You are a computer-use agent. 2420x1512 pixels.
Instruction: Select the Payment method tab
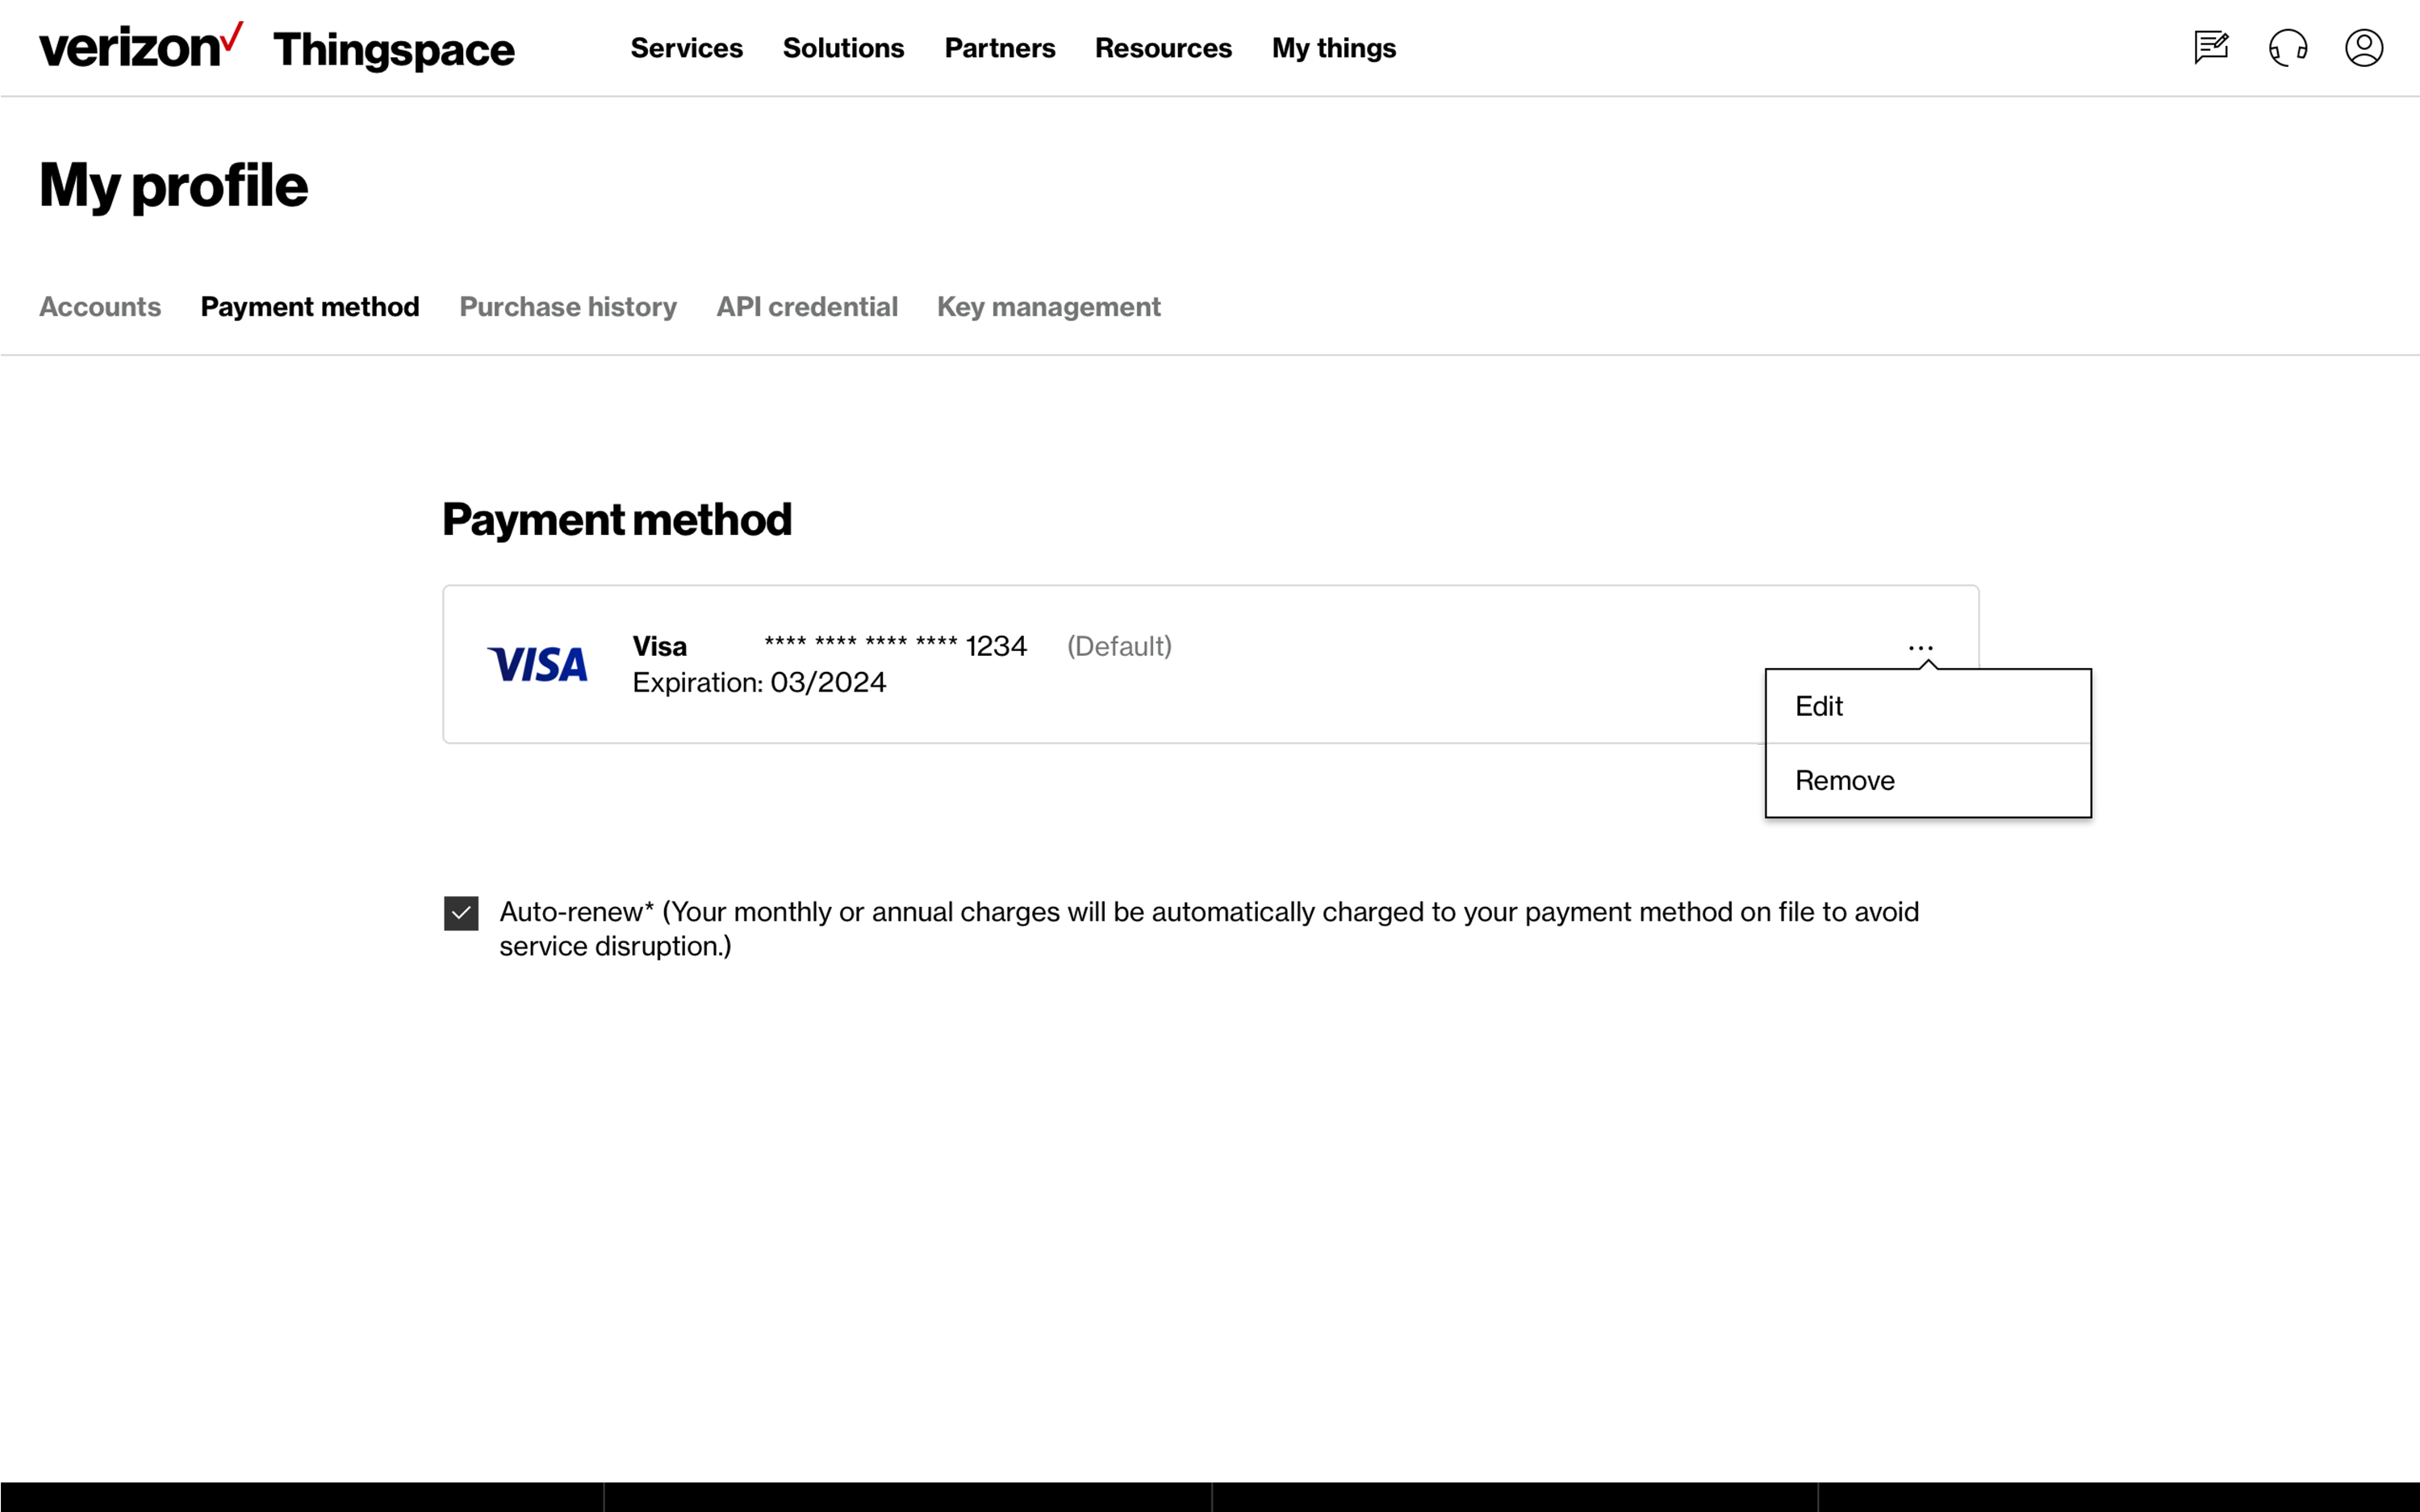pos(310,307)
